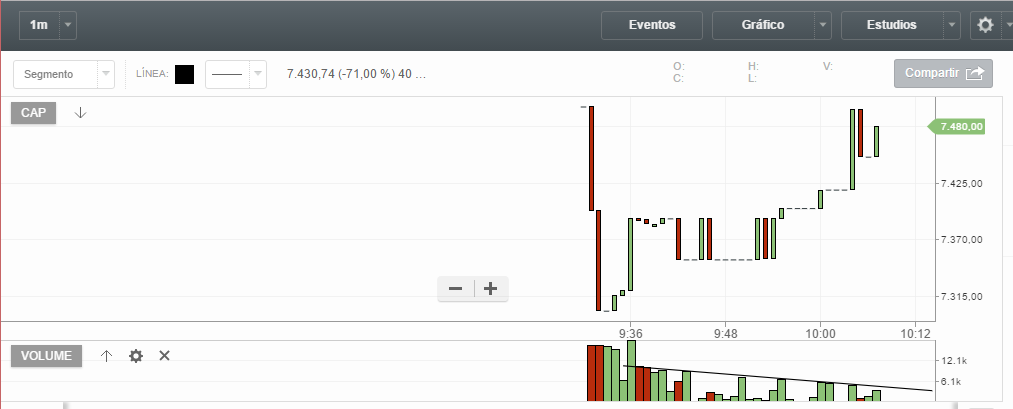Expand the arrow next to Segmento

coord(105,74)
